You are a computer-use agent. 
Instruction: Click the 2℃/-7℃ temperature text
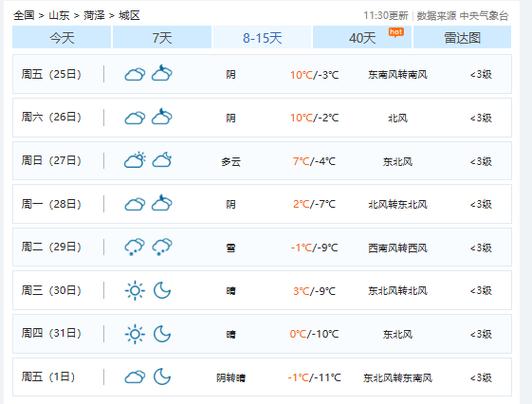tap(315, 204)
